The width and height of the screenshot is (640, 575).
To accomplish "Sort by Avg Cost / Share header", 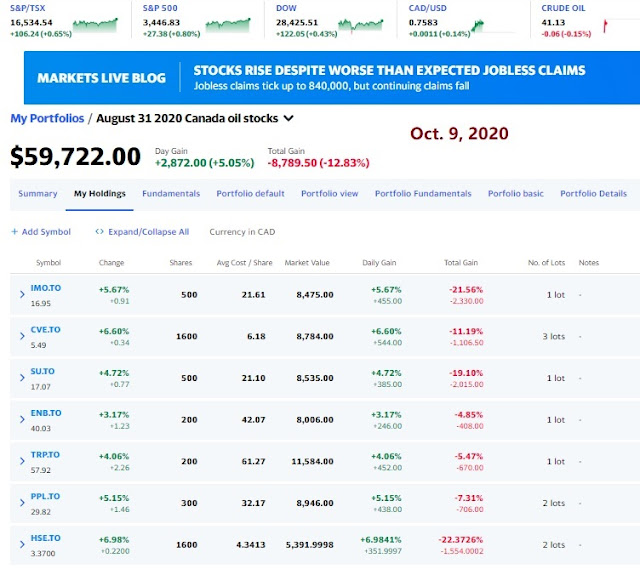I will [x=244, y=263].
